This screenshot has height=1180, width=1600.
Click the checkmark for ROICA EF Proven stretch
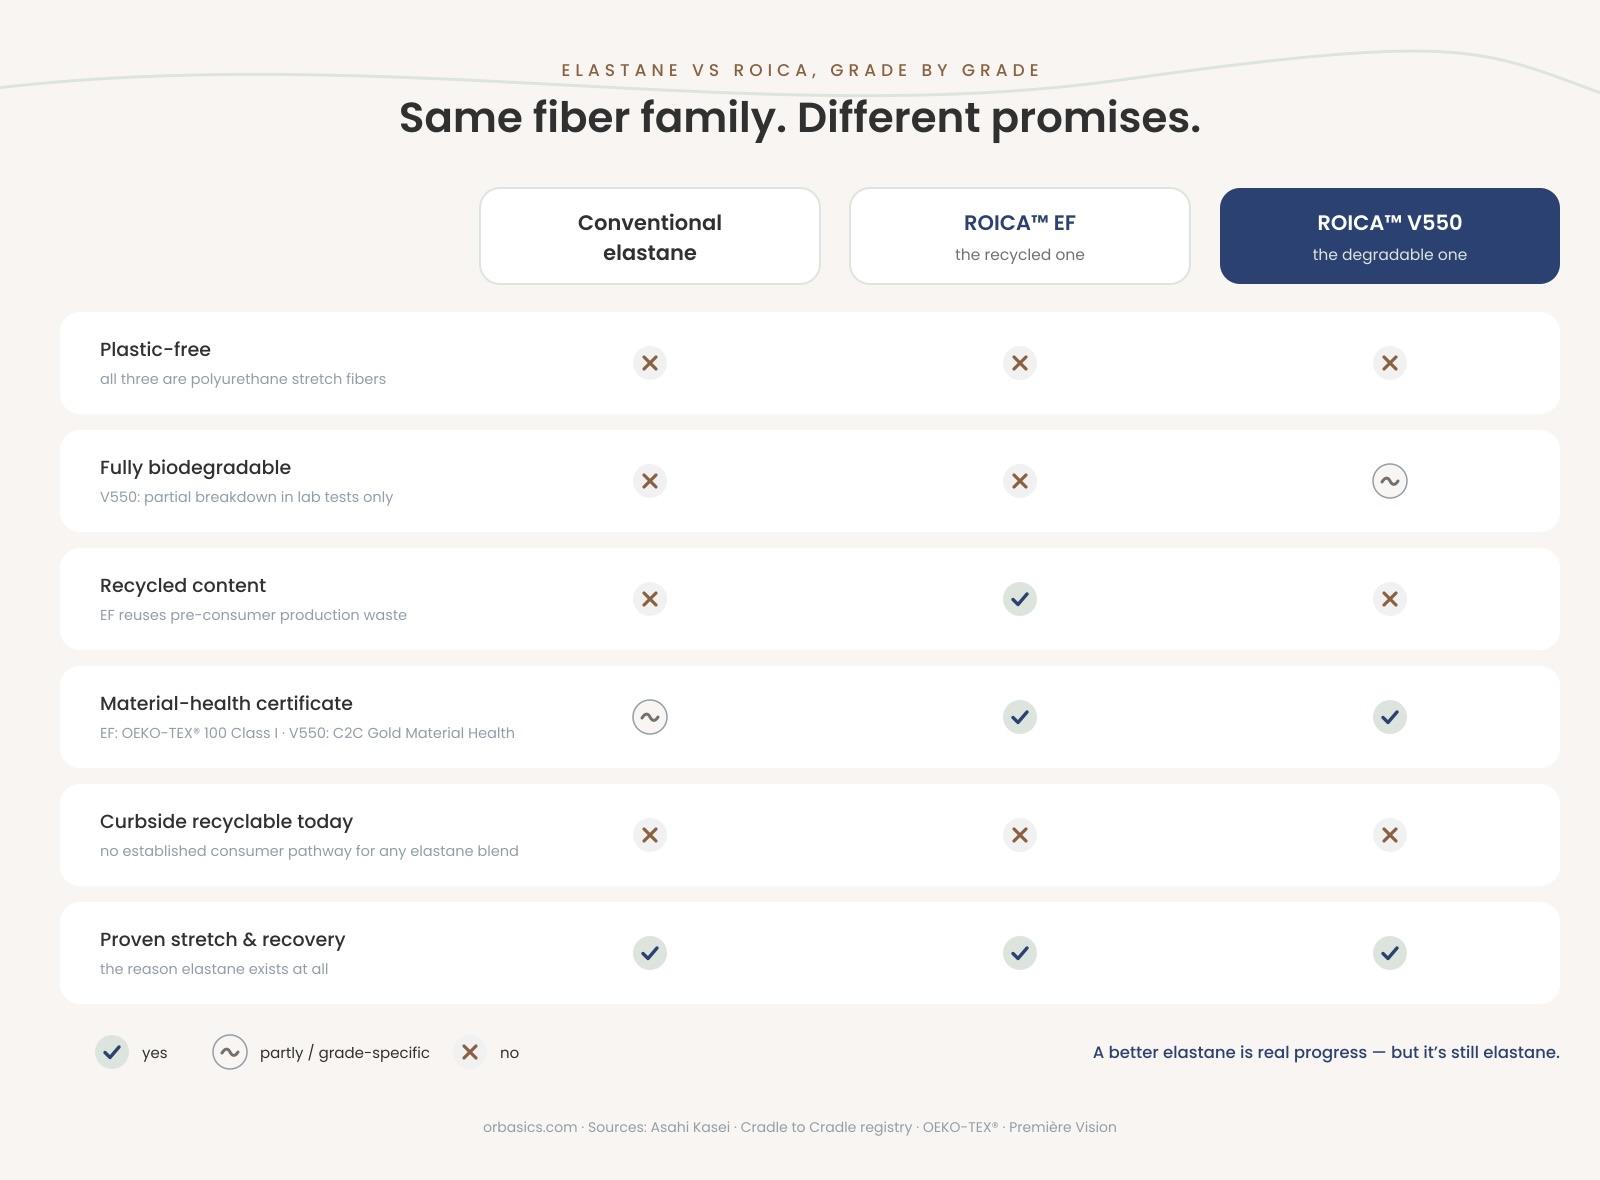[1020, 953]
